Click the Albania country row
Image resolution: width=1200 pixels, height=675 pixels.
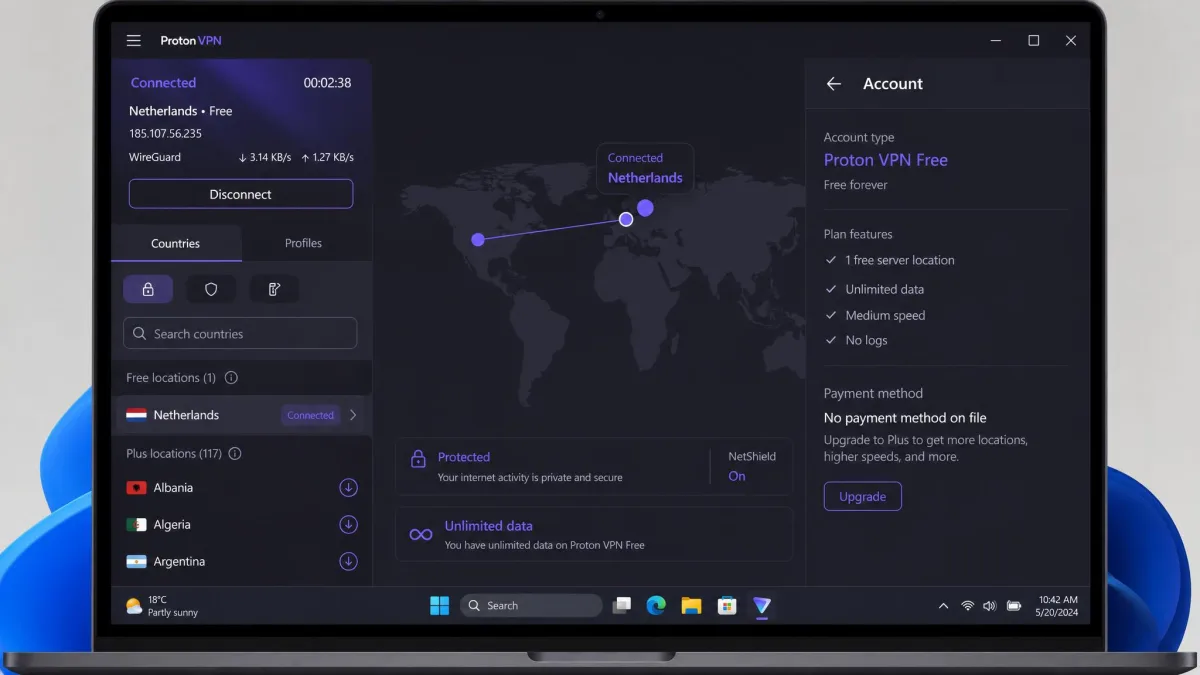(241, 488)
